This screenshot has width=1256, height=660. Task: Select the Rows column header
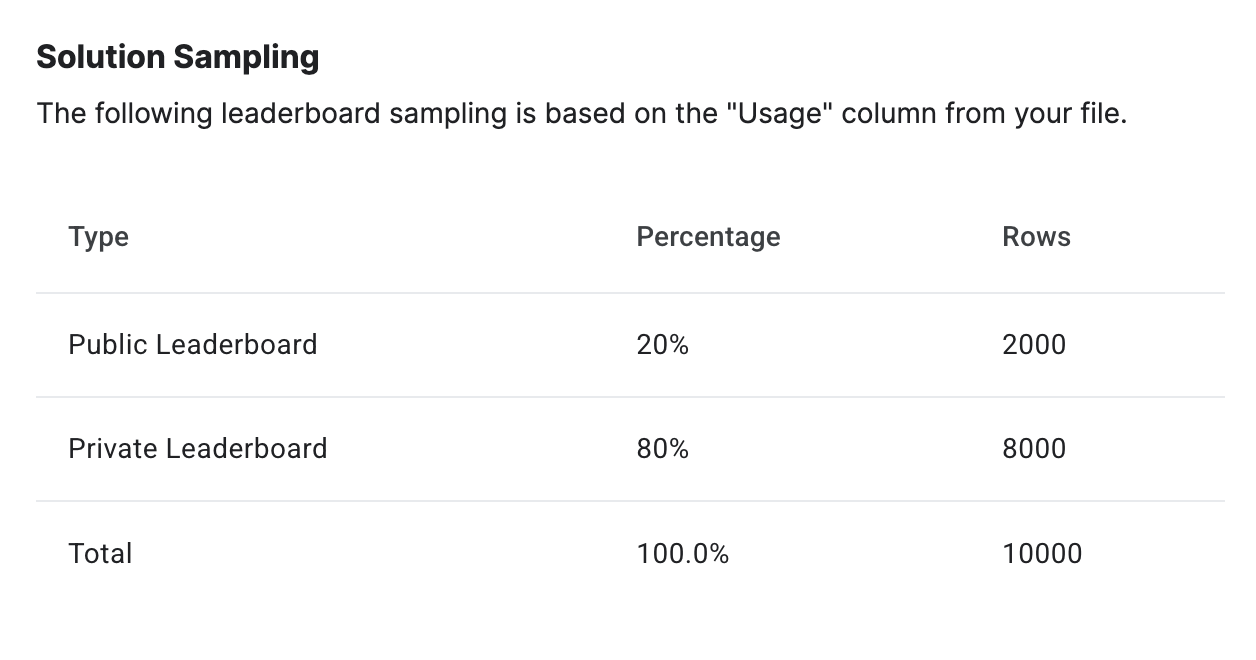pos(1036,237)
